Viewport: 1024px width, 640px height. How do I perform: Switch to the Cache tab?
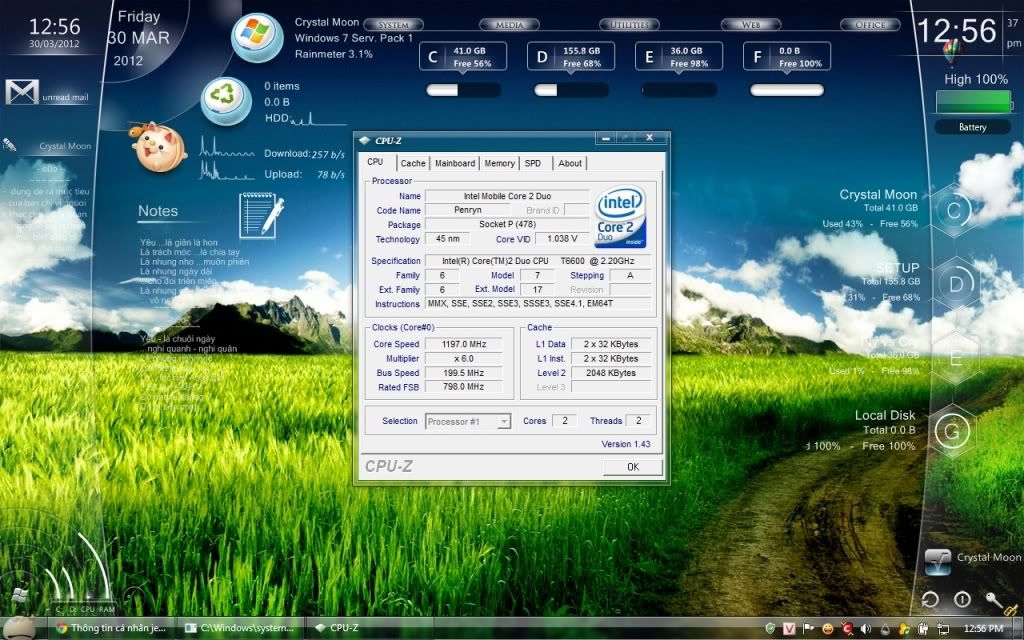[413, 163]
